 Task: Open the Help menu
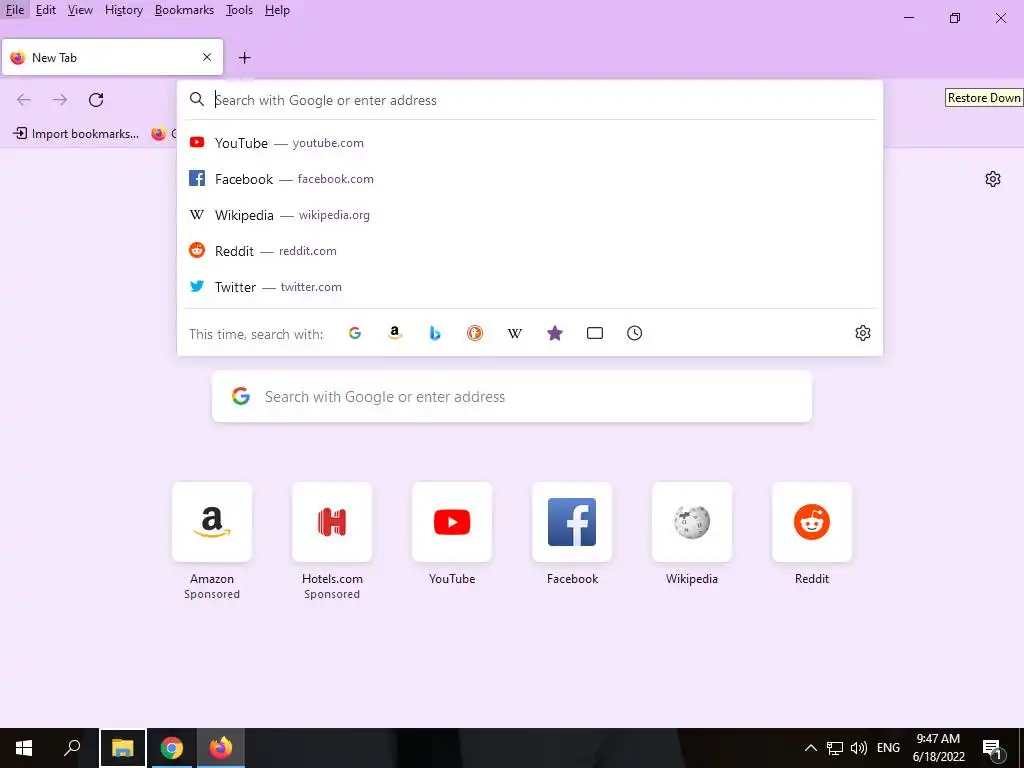(277, 10)
